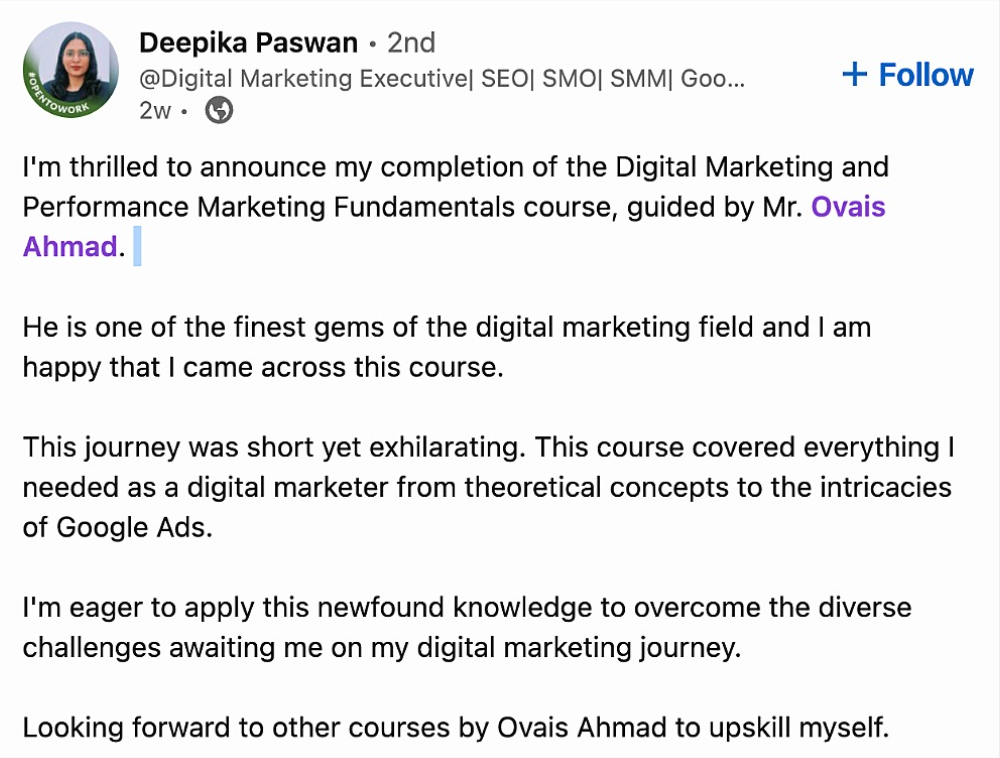Click the globe public visibility icon

click(219, 110)
